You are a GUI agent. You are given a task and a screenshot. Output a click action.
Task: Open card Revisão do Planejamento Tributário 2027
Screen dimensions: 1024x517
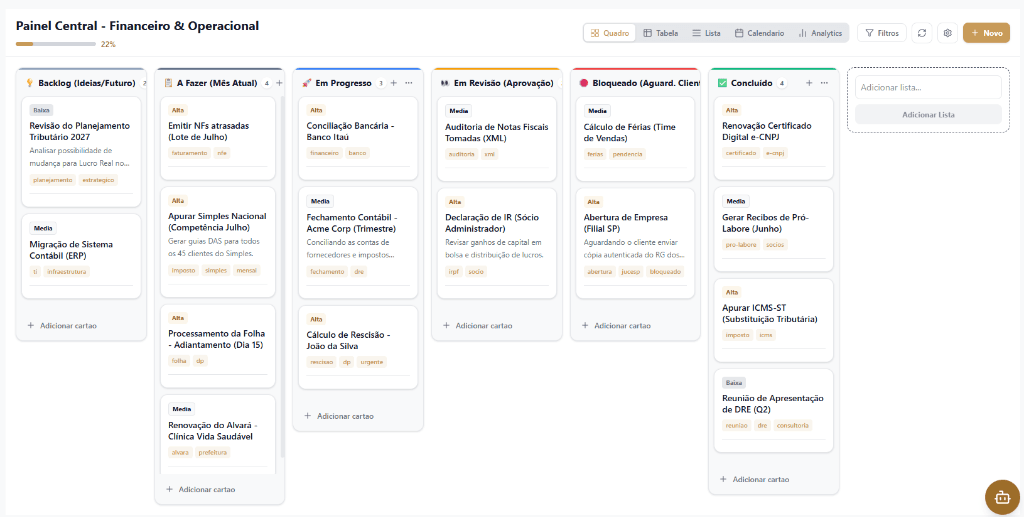click(x=82, y=151)
